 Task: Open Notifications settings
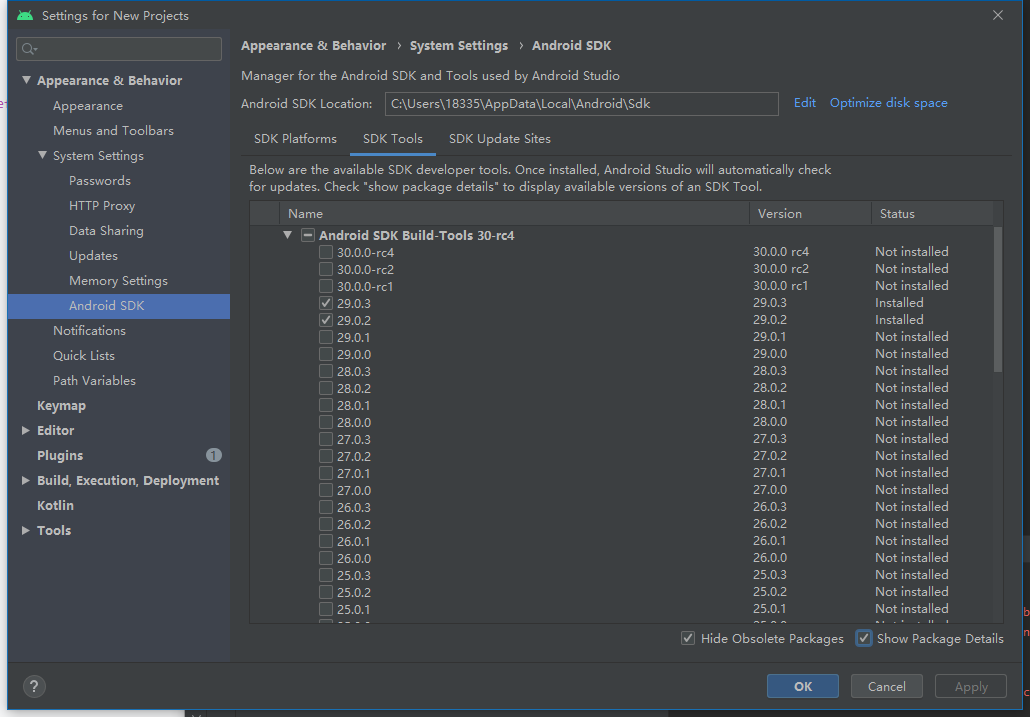[89, 330]
